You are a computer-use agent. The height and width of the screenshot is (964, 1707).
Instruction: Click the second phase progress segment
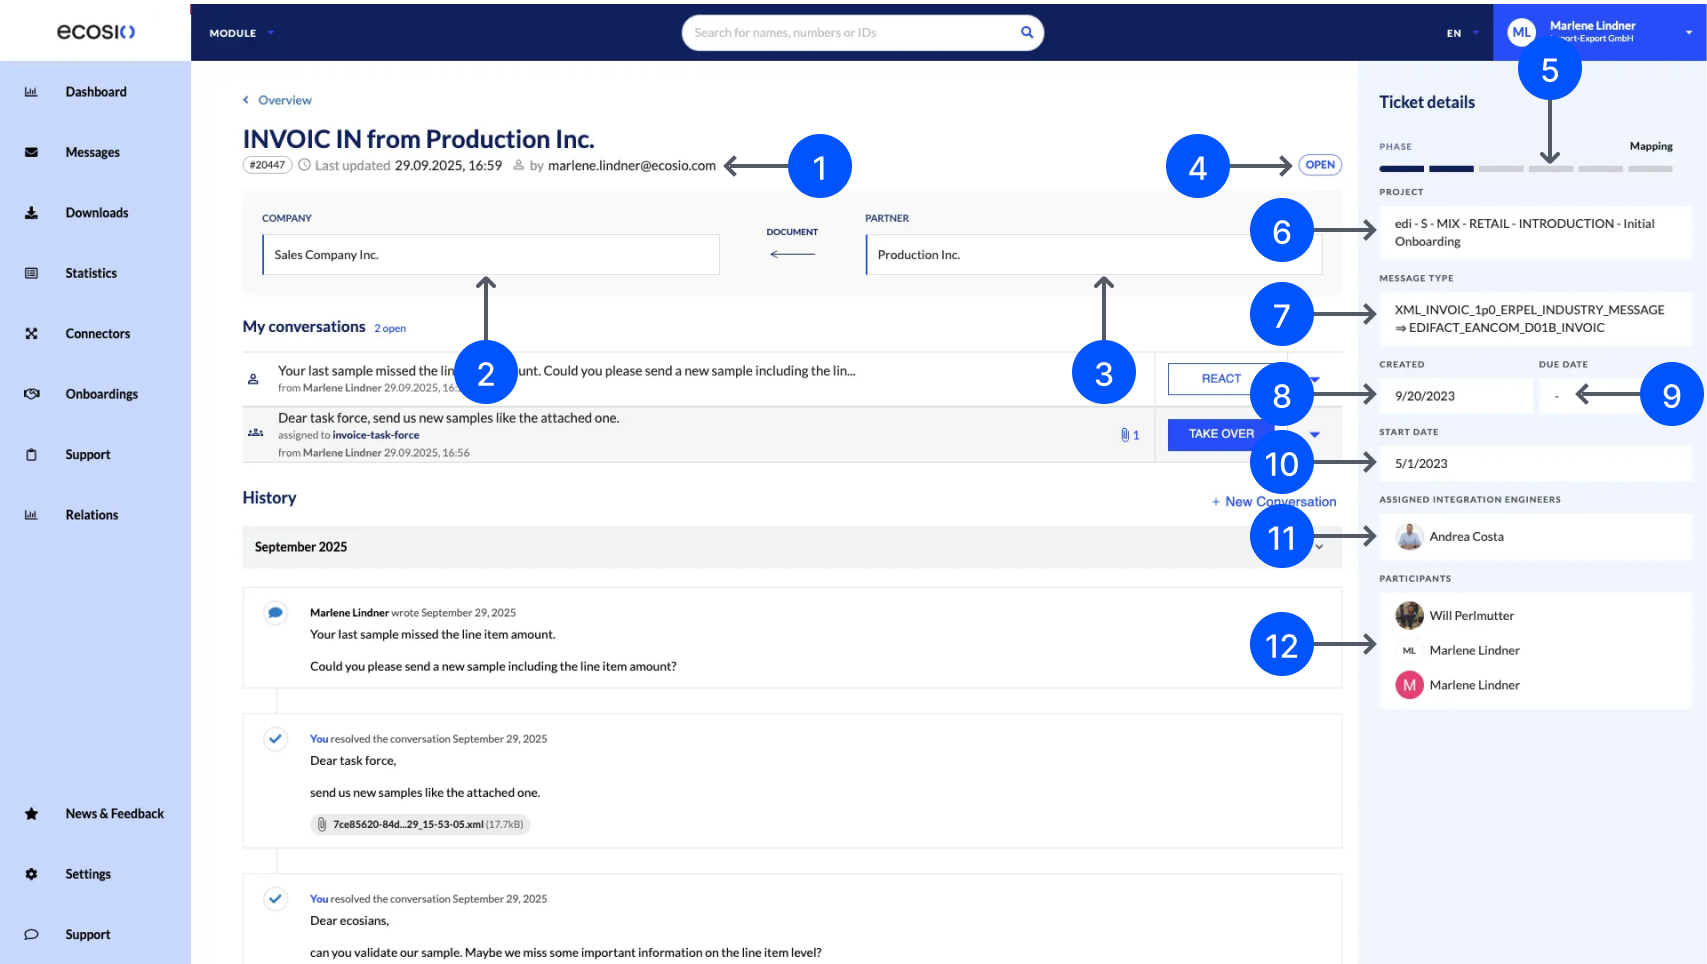[x=1451, y=169]
